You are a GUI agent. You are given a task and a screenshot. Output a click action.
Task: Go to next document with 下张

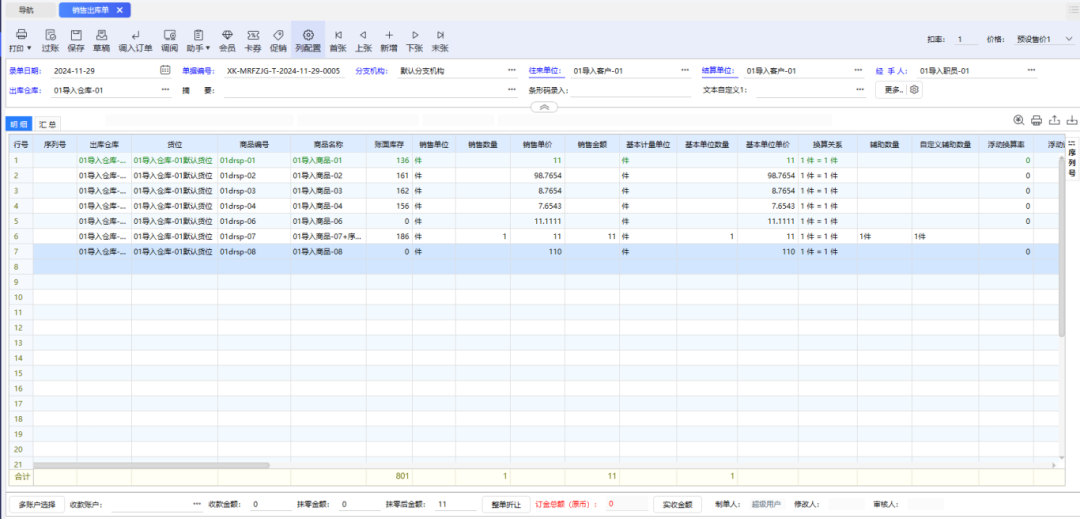[414, 39]
